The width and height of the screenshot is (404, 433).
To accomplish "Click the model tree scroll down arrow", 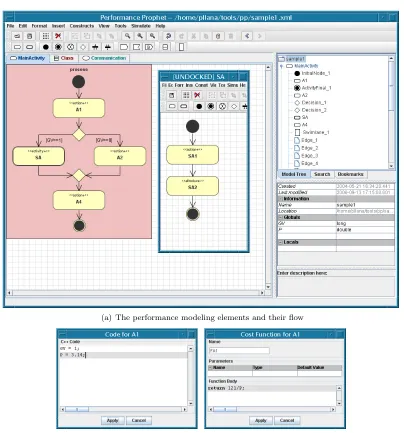I will 391,166.
